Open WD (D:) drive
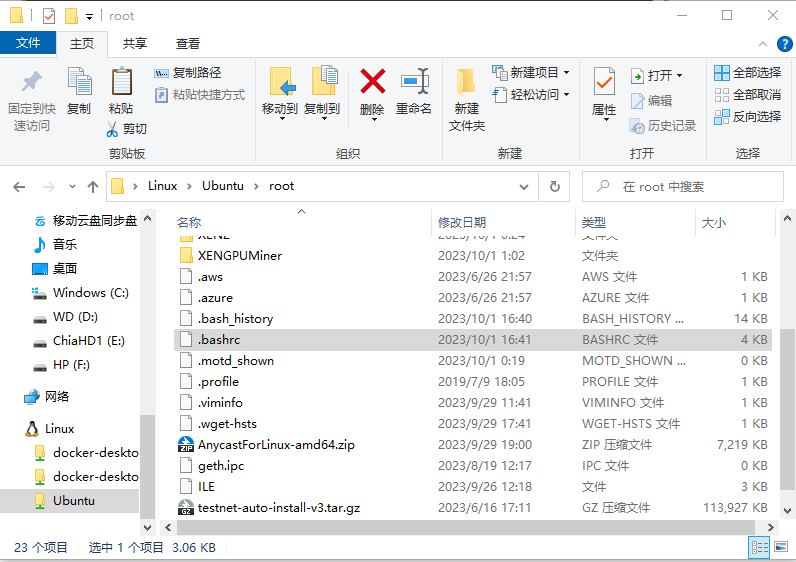 click(x=65, y=317)
